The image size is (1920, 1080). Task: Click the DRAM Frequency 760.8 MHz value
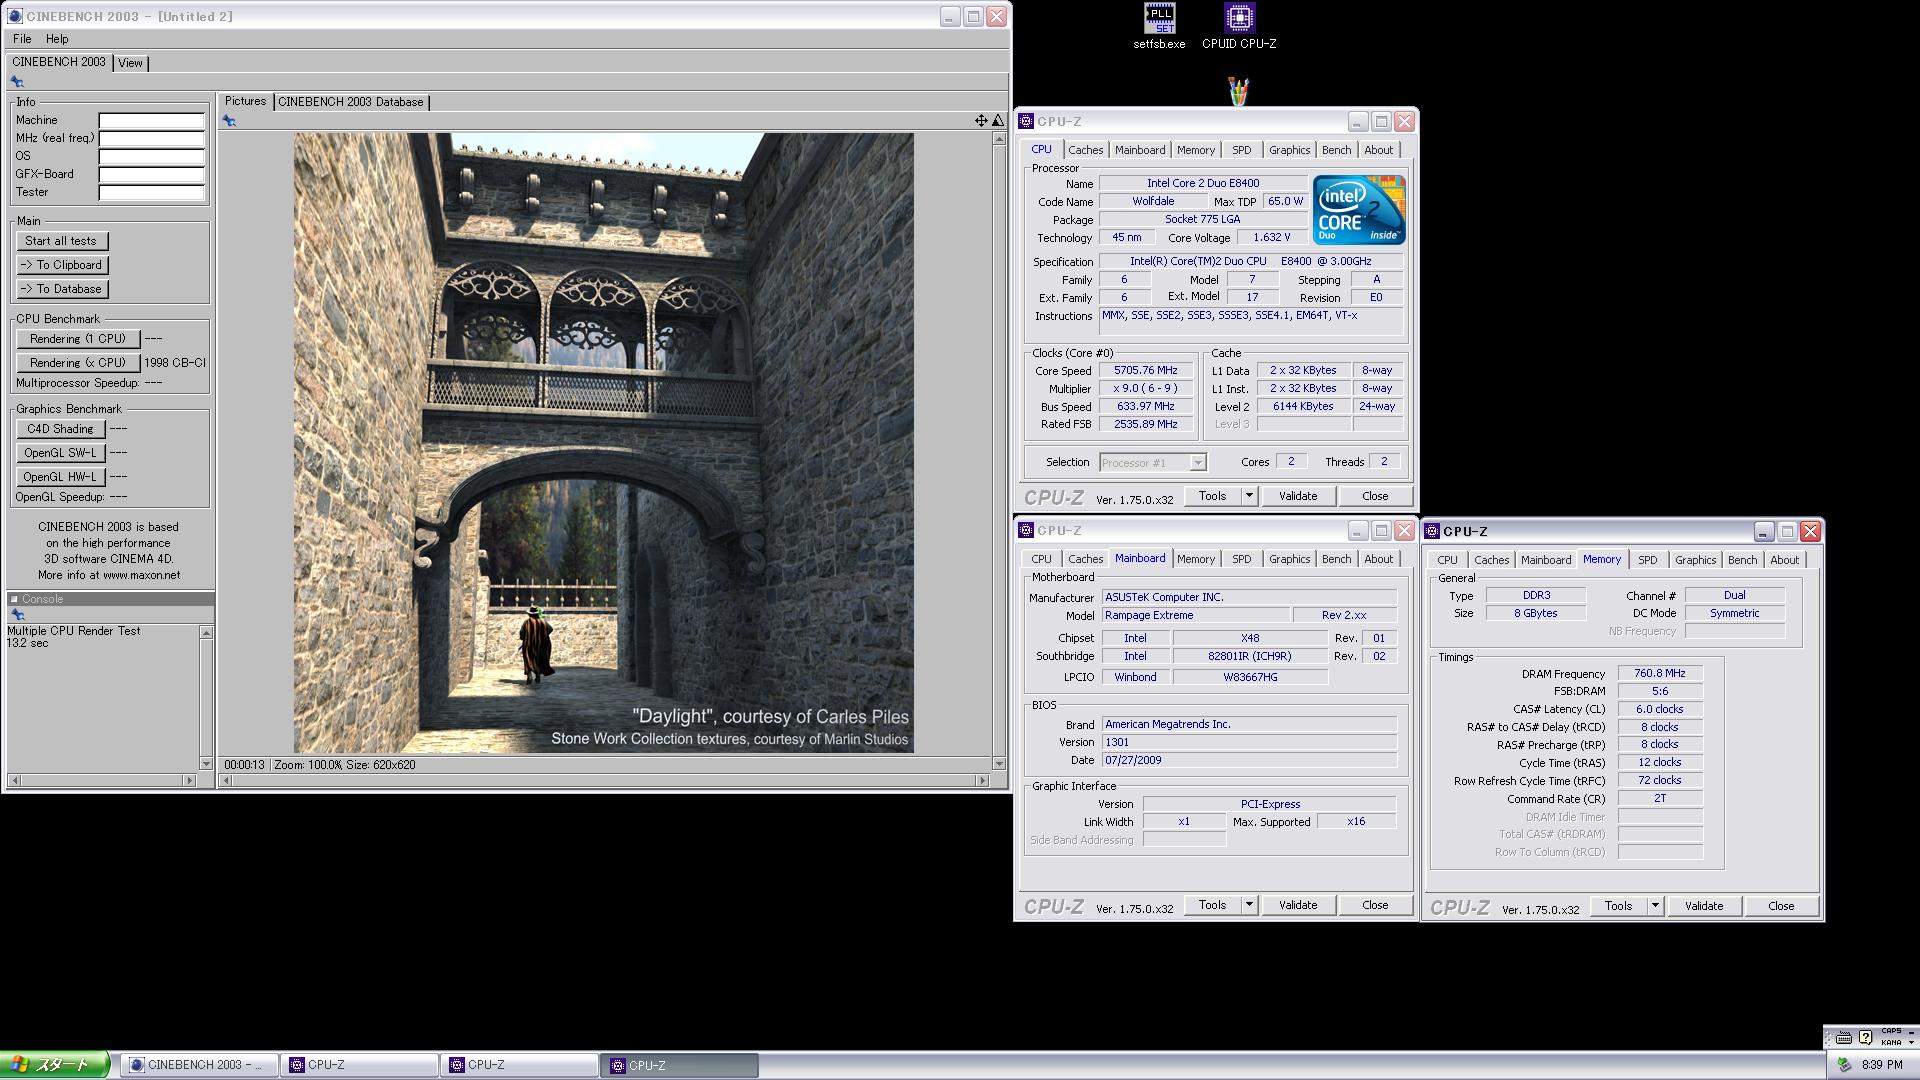(1660, 674)
